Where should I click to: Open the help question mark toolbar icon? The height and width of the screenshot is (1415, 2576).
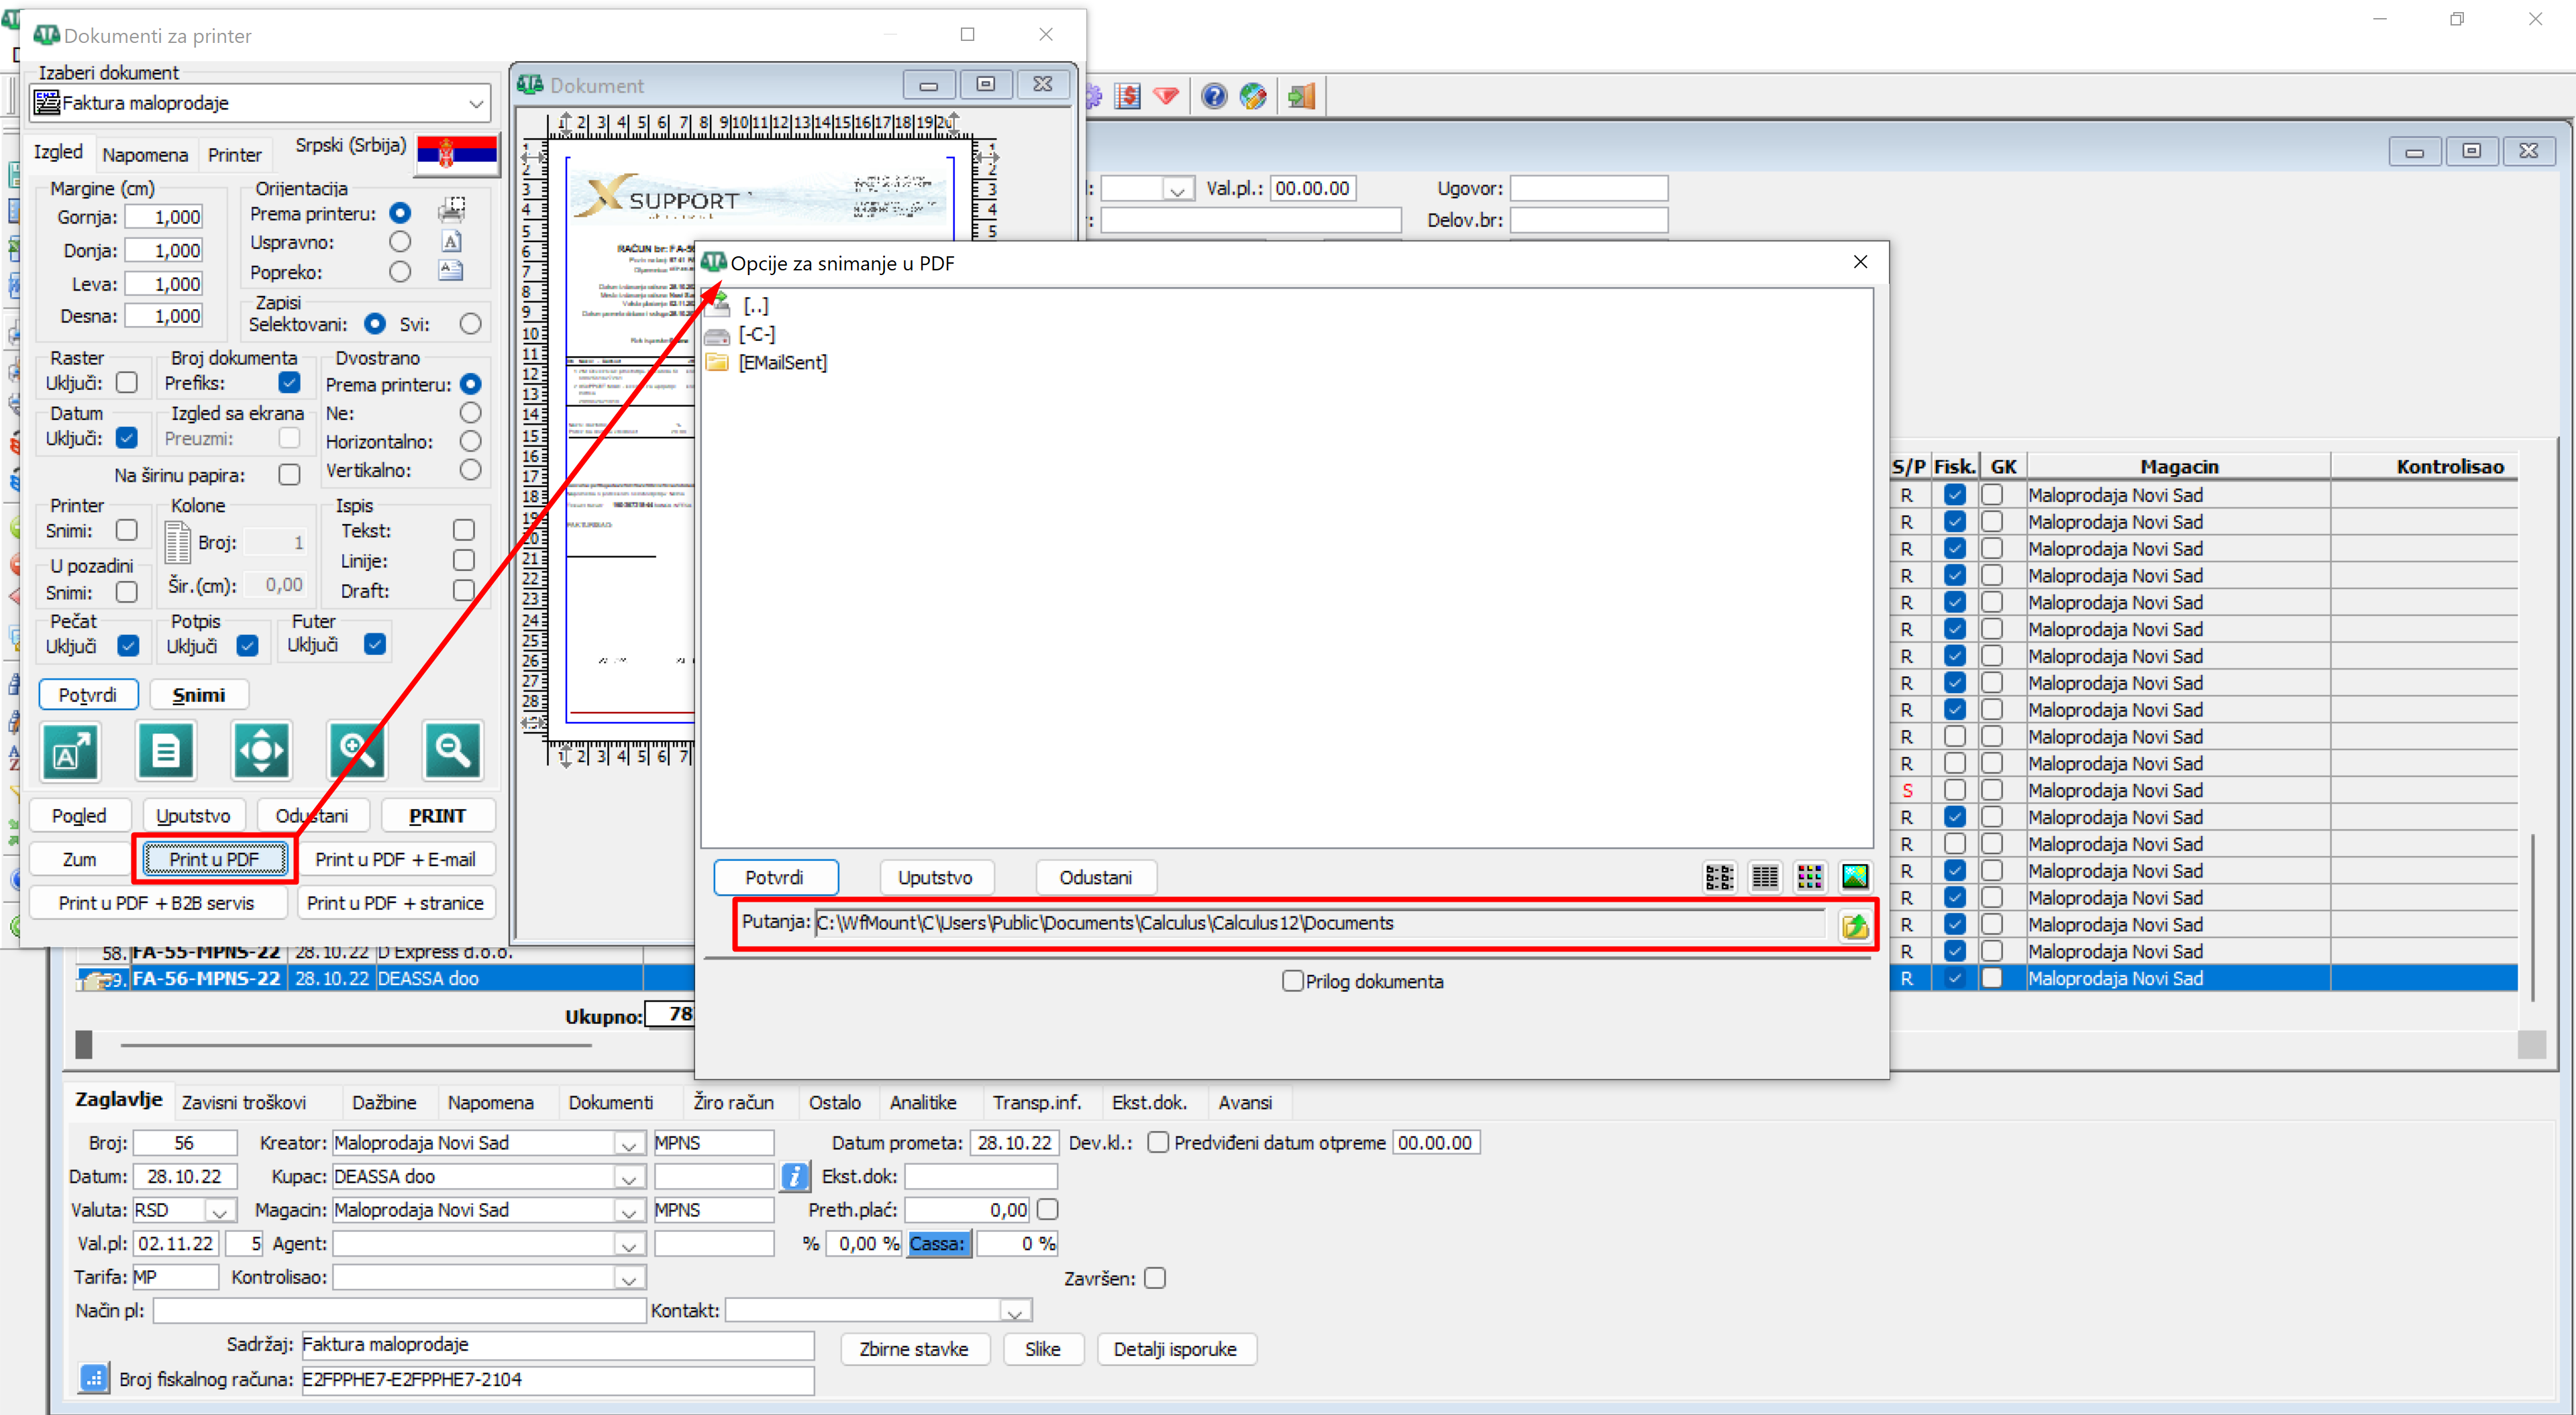1213,96
